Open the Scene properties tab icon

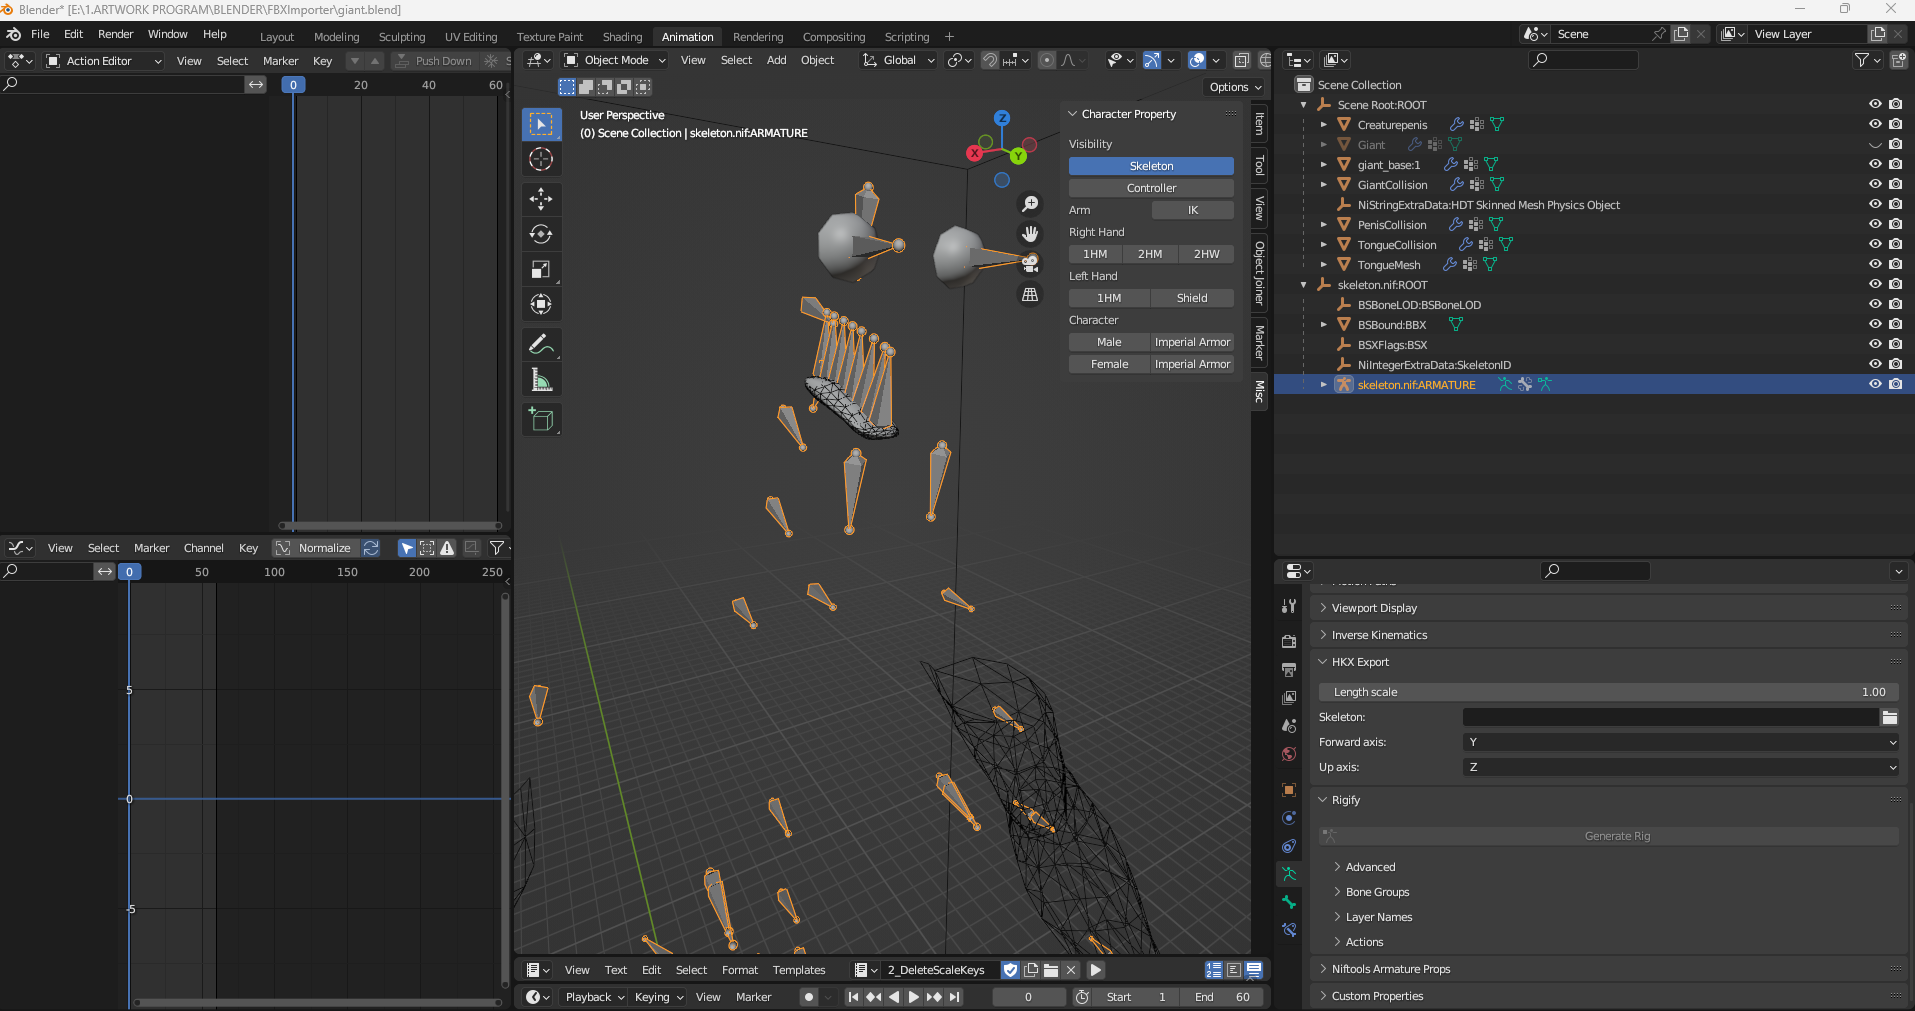click(x=1289, y=725)
